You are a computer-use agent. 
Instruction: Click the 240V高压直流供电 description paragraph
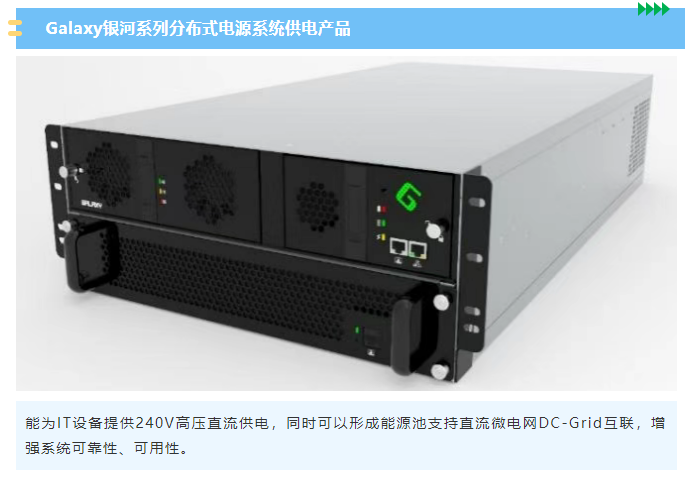(346, 436)
